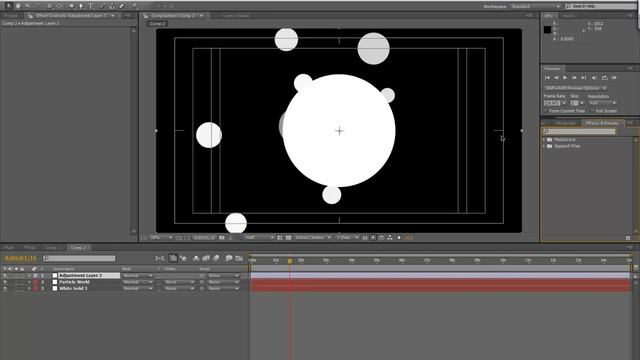This screenshot has height=360, width=640.
Task: Toggle region of interest in viewer
Action: (280, 238)
